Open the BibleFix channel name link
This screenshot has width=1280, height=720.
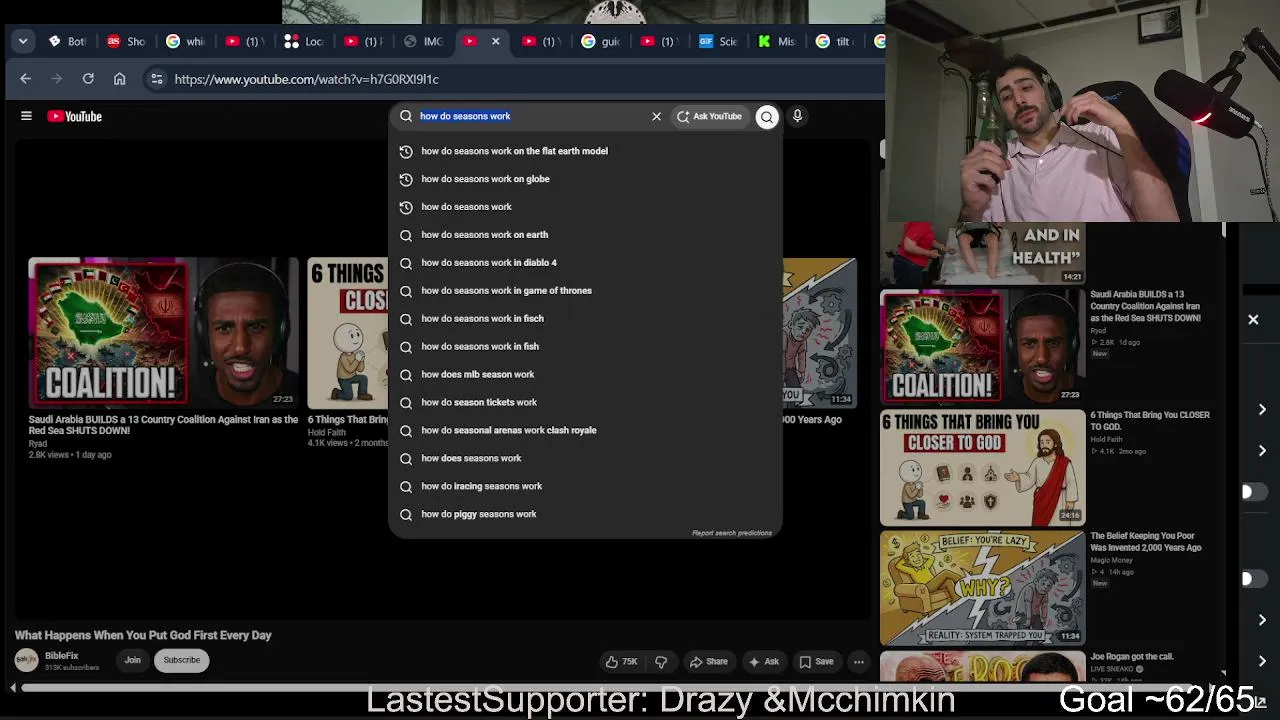61,656
